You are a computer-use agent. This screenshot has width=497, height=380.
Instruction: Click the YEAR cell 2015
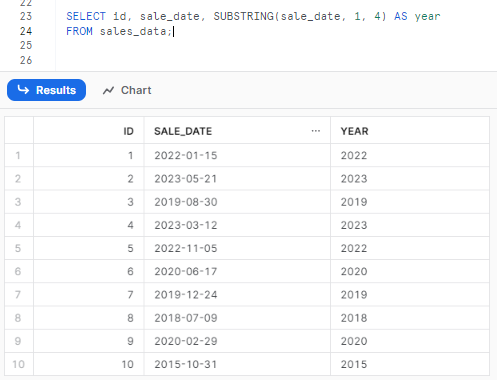point(410,364)
